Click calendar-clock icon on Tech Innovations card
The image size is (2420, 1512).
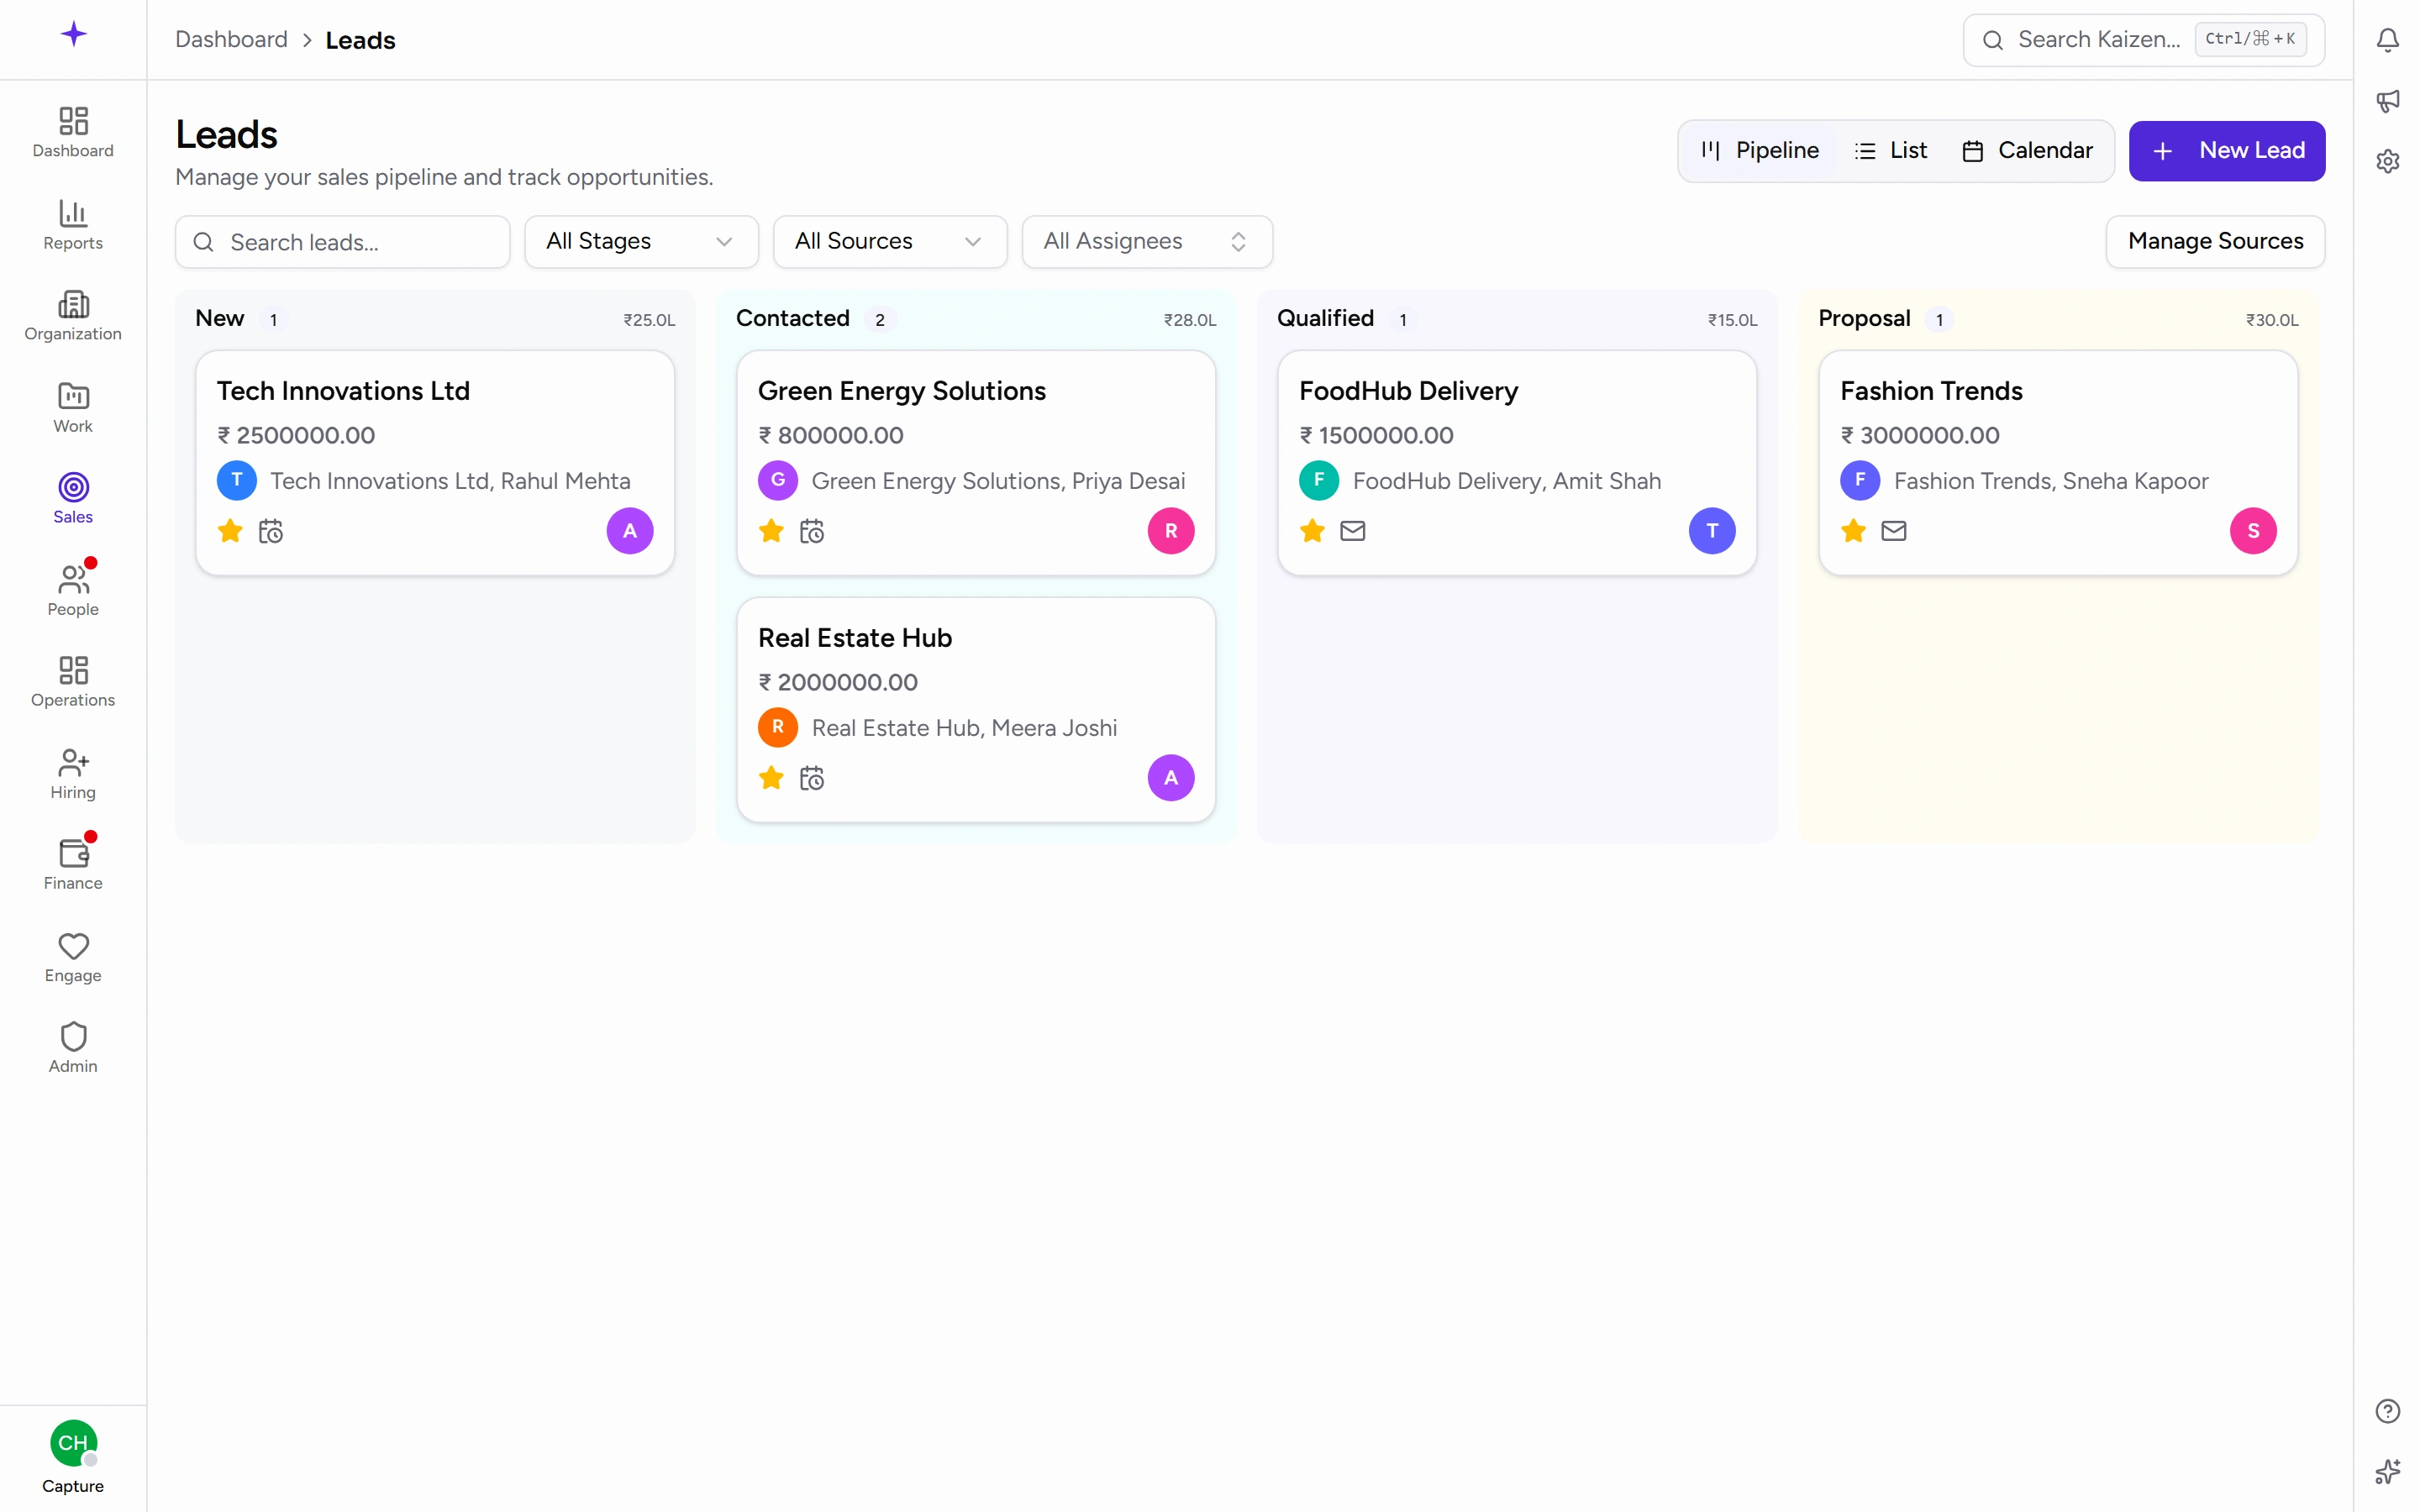pyautogui.click(x=271, y=531)
